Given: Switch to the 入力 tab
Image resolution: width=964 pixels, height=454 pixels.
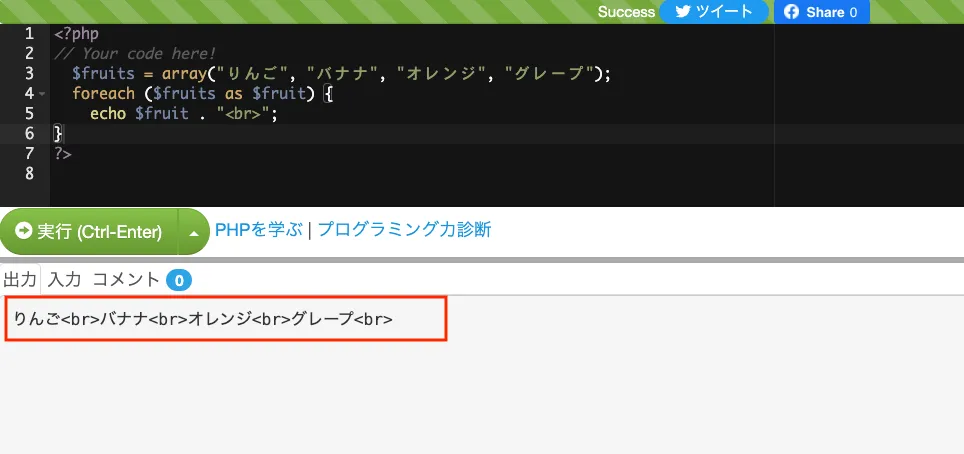Looking at the screenshot, I should coord(65,280).
